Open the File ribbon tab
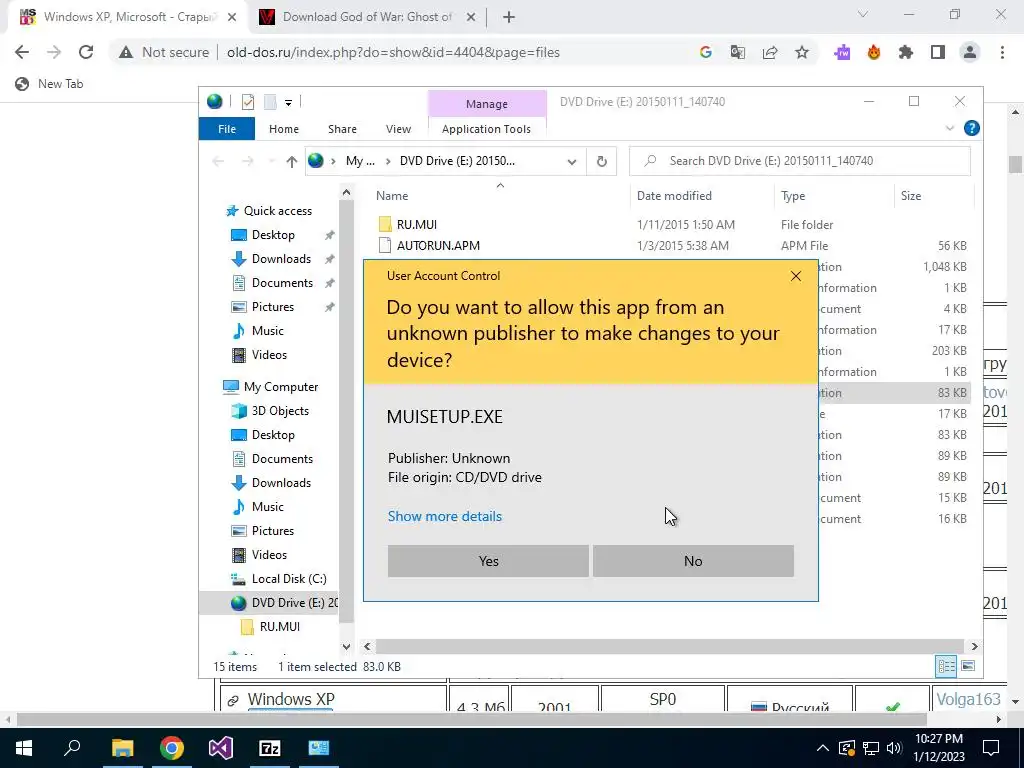The image size is (1024, 768). point(227,129)
